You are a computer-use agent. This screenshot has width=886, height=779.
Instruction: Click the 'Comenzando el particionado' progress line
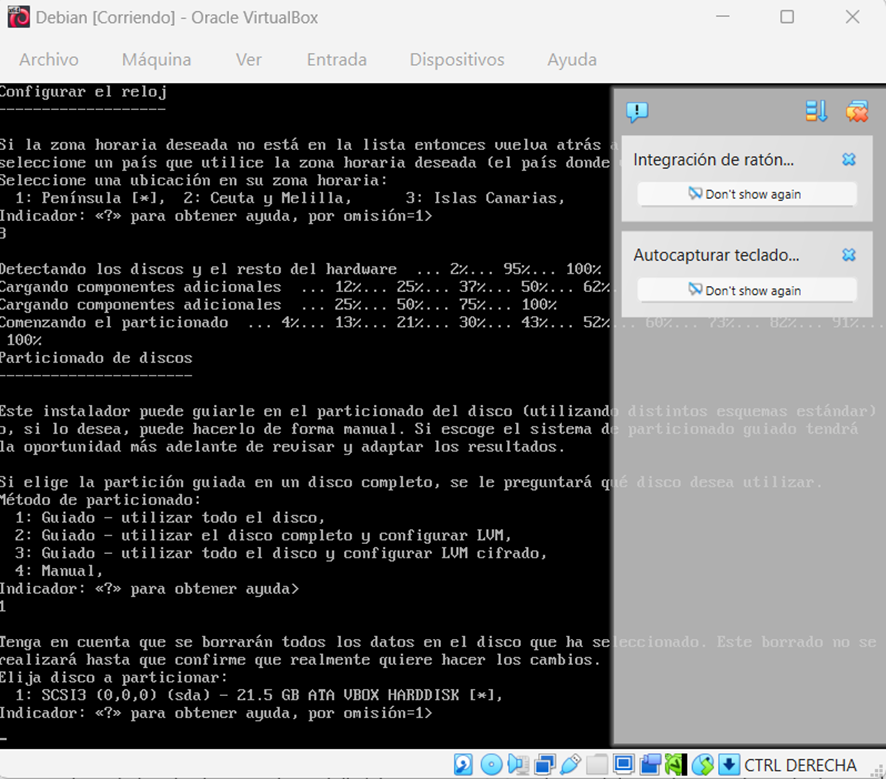tap(305, 323)
